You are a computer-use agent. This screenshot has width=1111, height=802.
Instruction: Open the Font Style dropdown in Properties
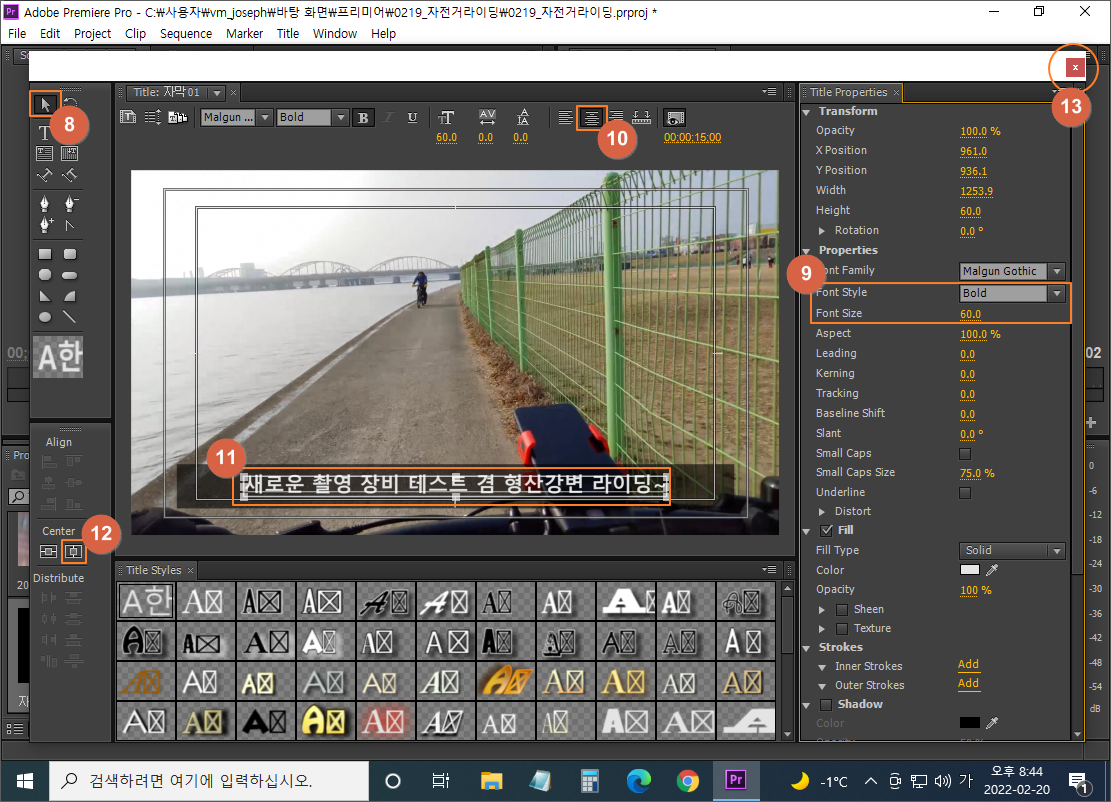(1057, 293)
